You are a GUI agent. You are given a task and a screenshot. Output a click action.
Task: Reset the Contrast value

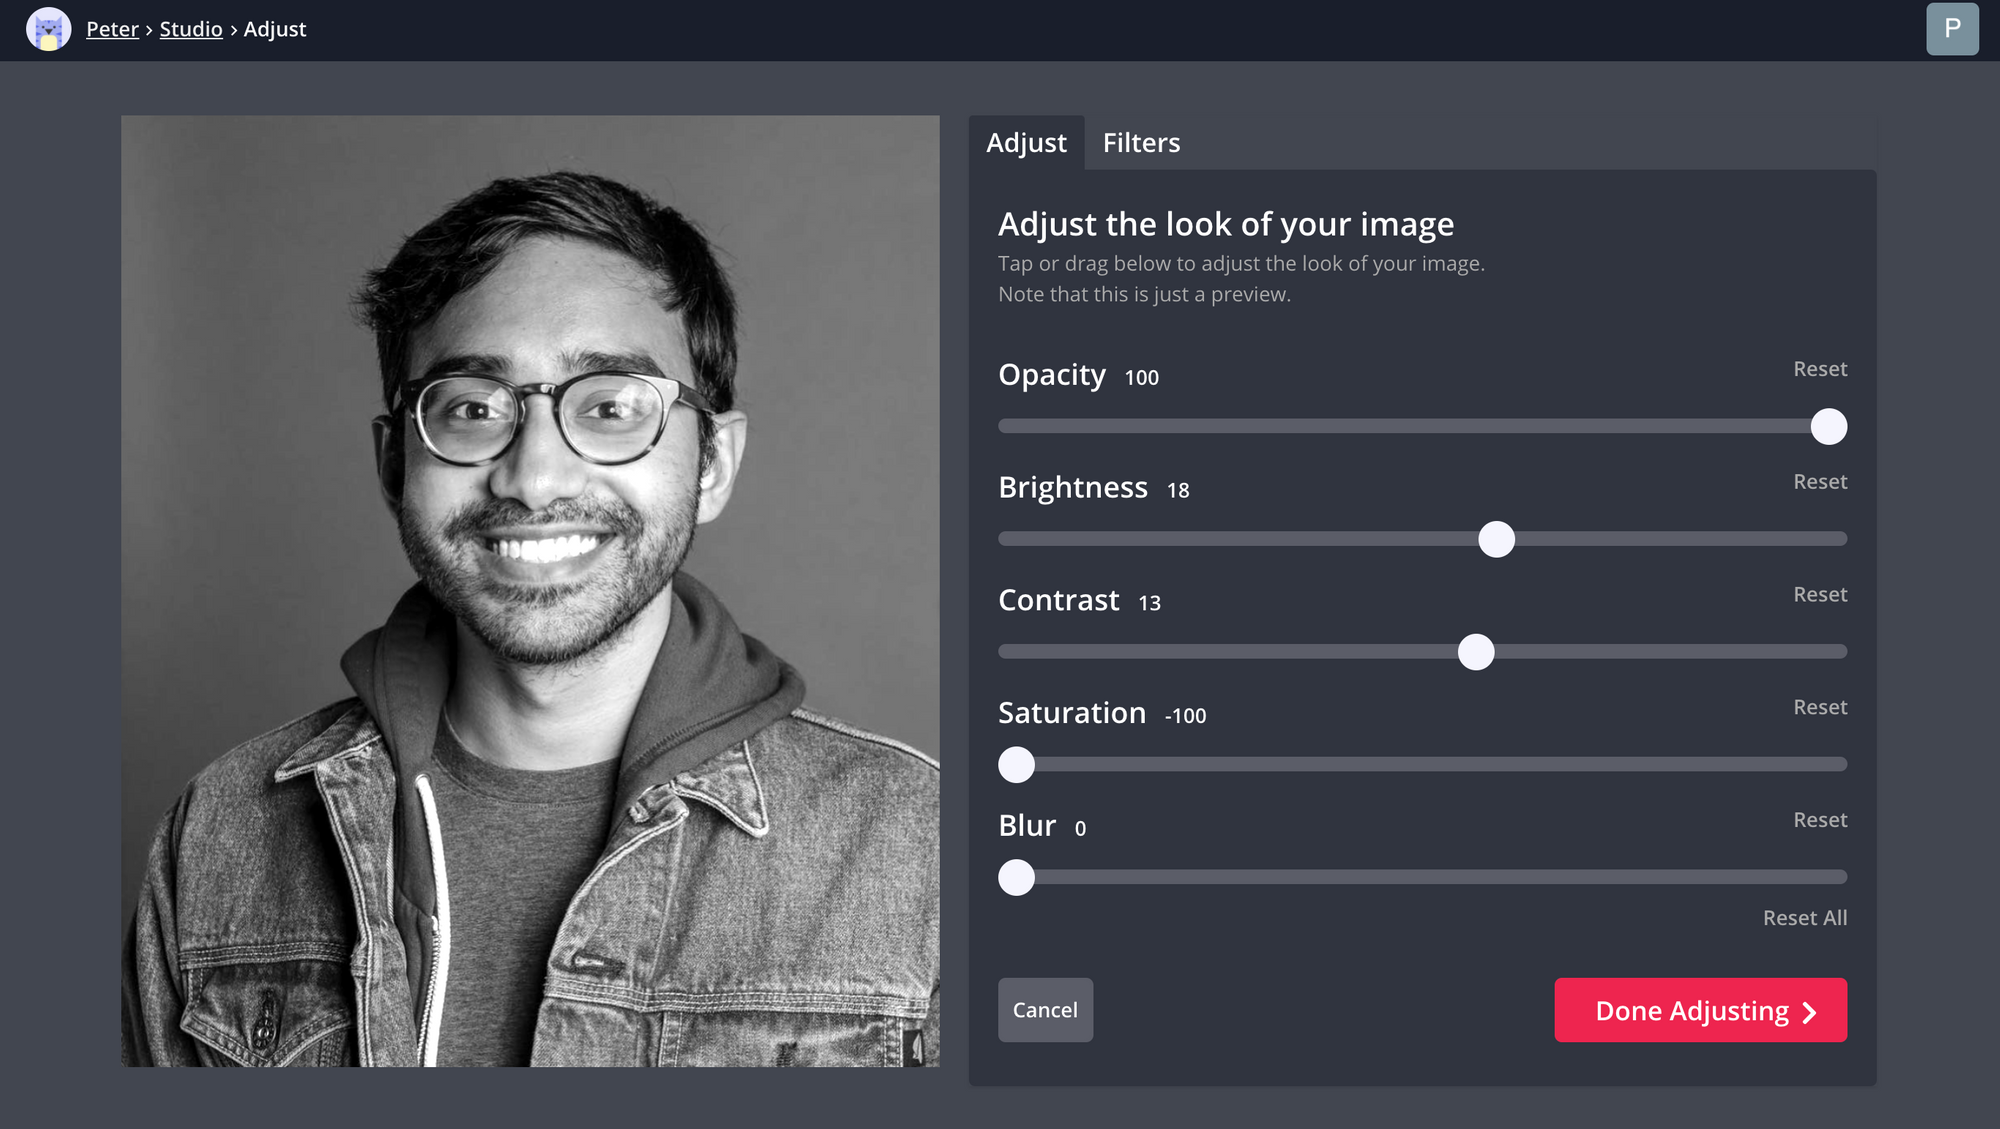[x=1820, y=594]
